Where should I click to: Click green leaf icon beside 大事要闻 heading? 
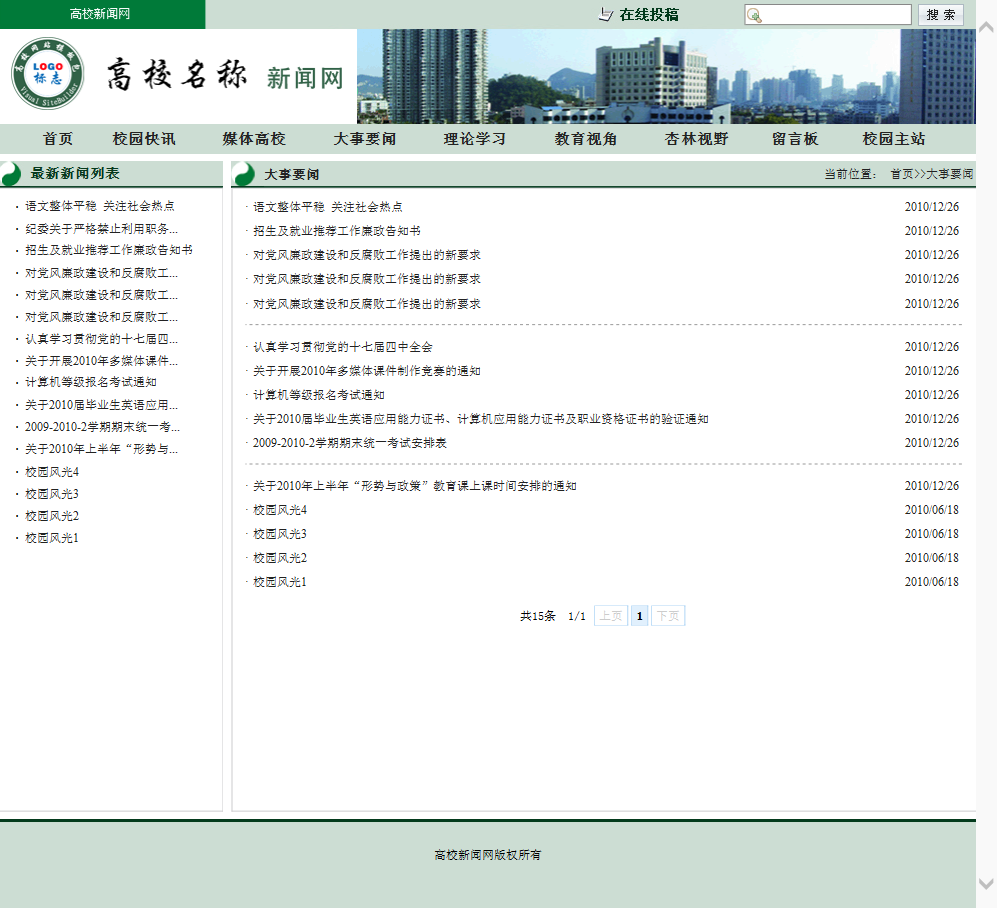click(244, 175)
